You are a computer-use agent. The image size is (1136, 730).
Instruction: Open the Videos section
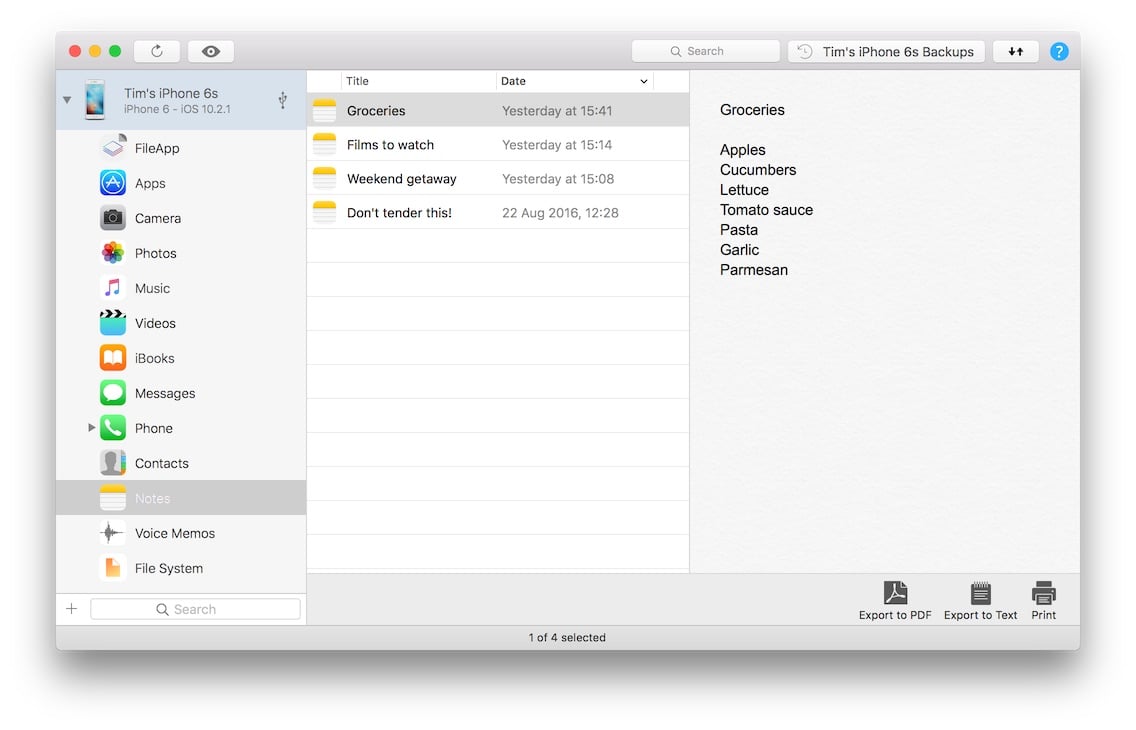(155, 323)
